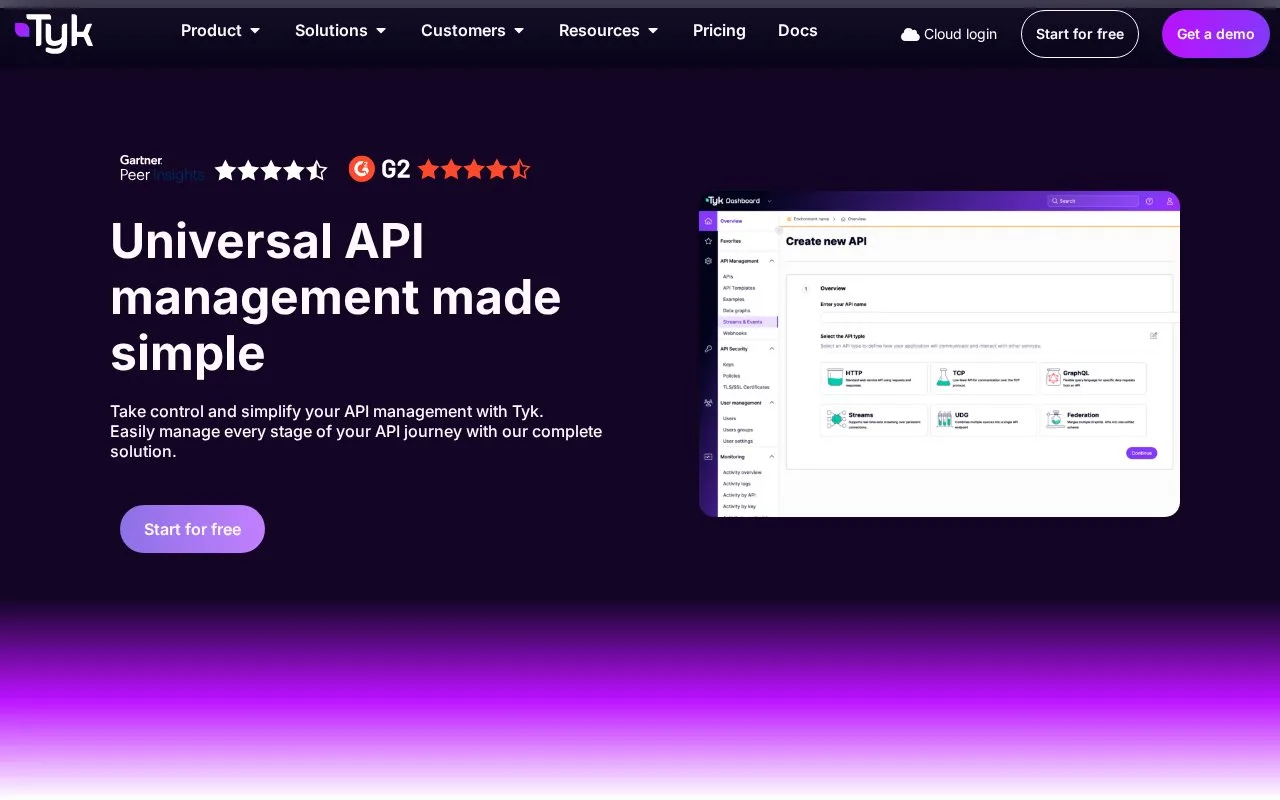Select "Webhooks" in the preview sidebar
Viewport: 1280px width, 800px height.
[735, 333]
